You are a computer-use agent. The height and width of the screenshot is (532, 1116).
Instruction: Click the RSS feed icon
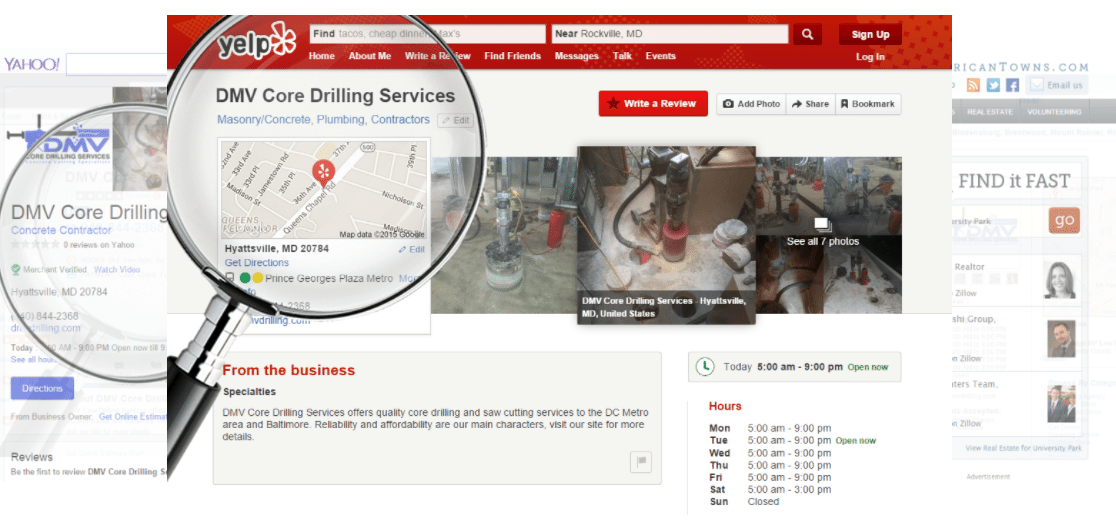[x=973, y=85]
